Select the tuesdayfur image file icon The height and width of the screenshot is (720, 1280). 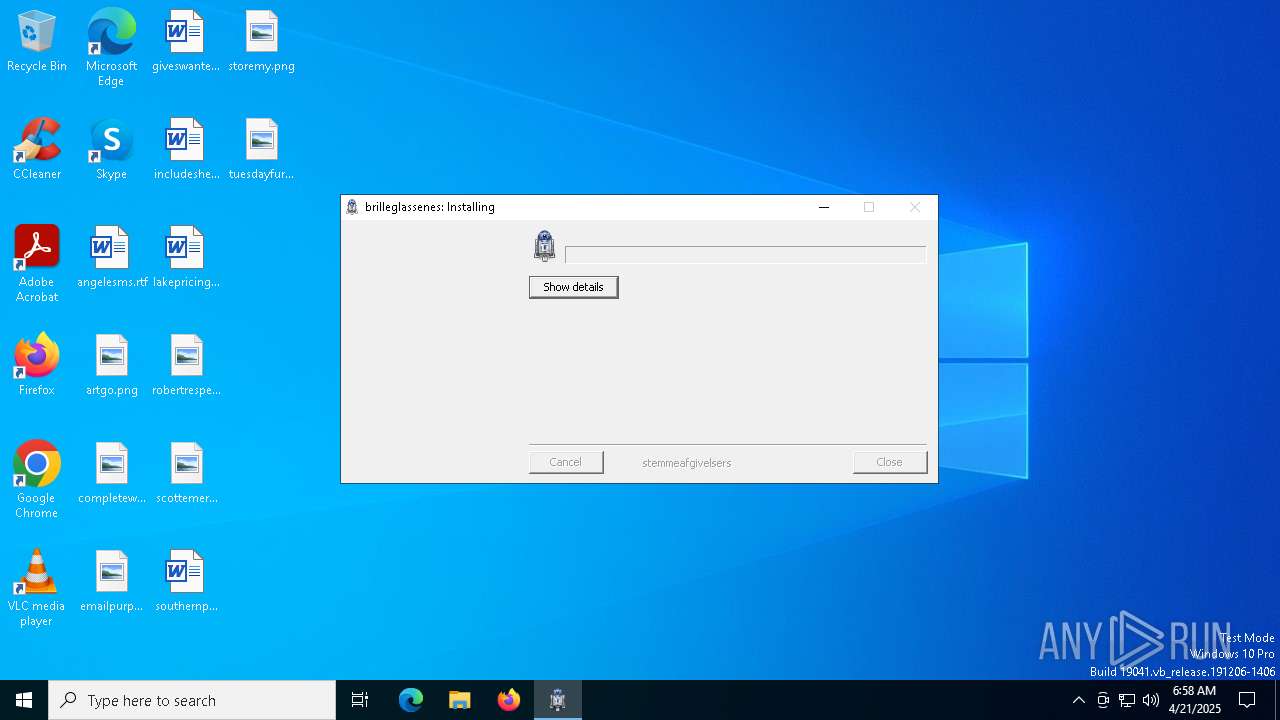[x=261, y=150]
